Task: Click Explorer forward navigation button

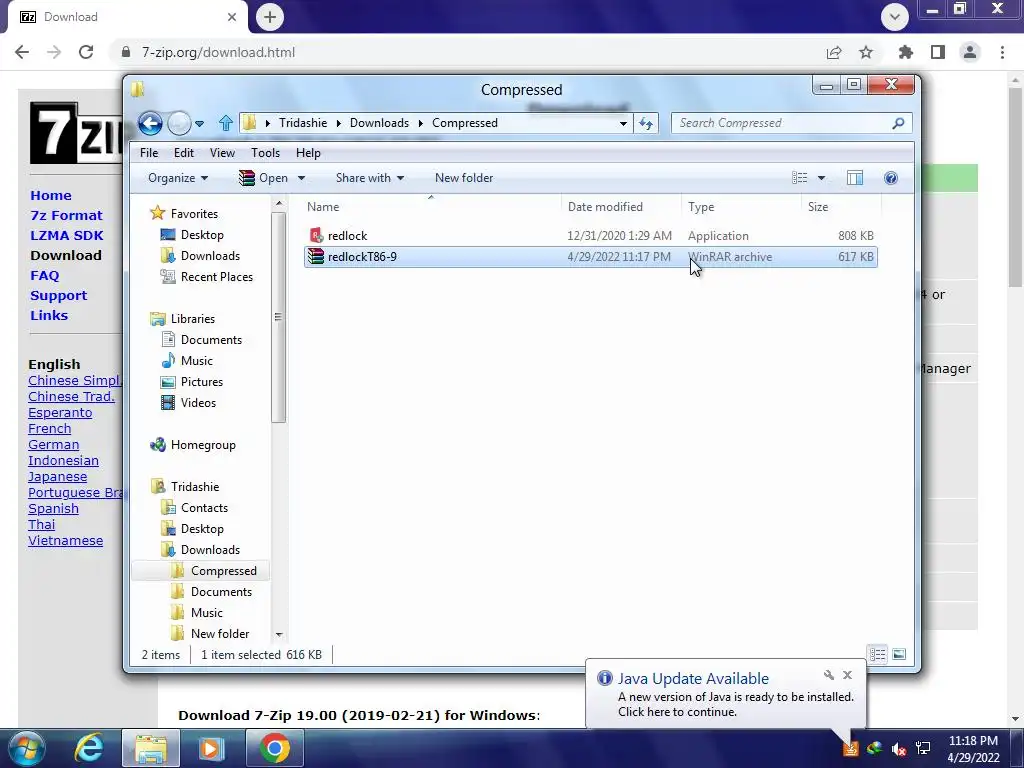Action: pyautogui.click(x=179, y=123)
